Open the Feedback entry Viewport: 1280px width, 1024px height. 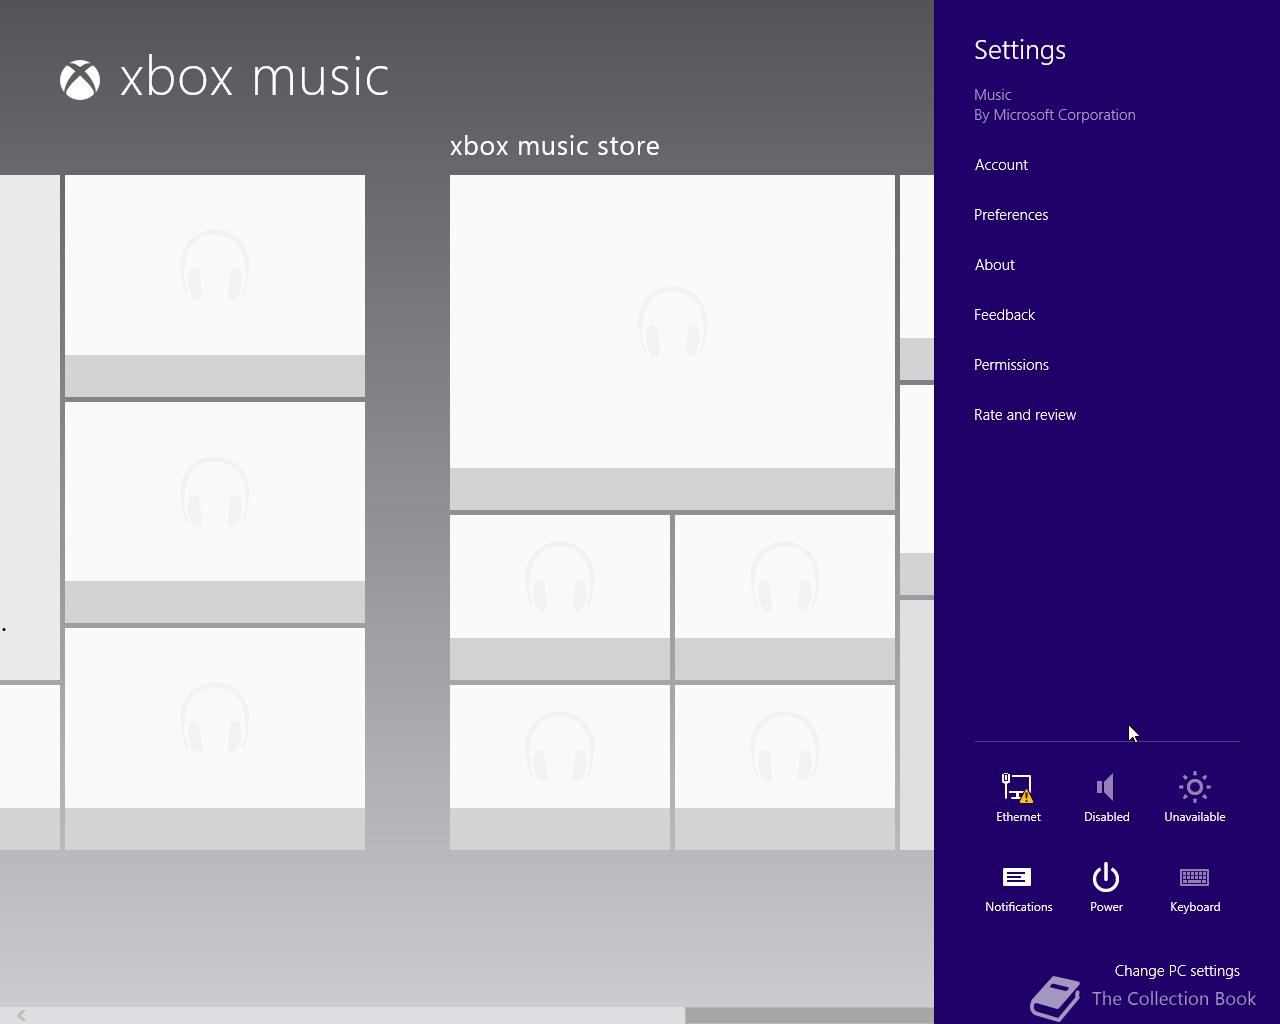[1004, 315]
